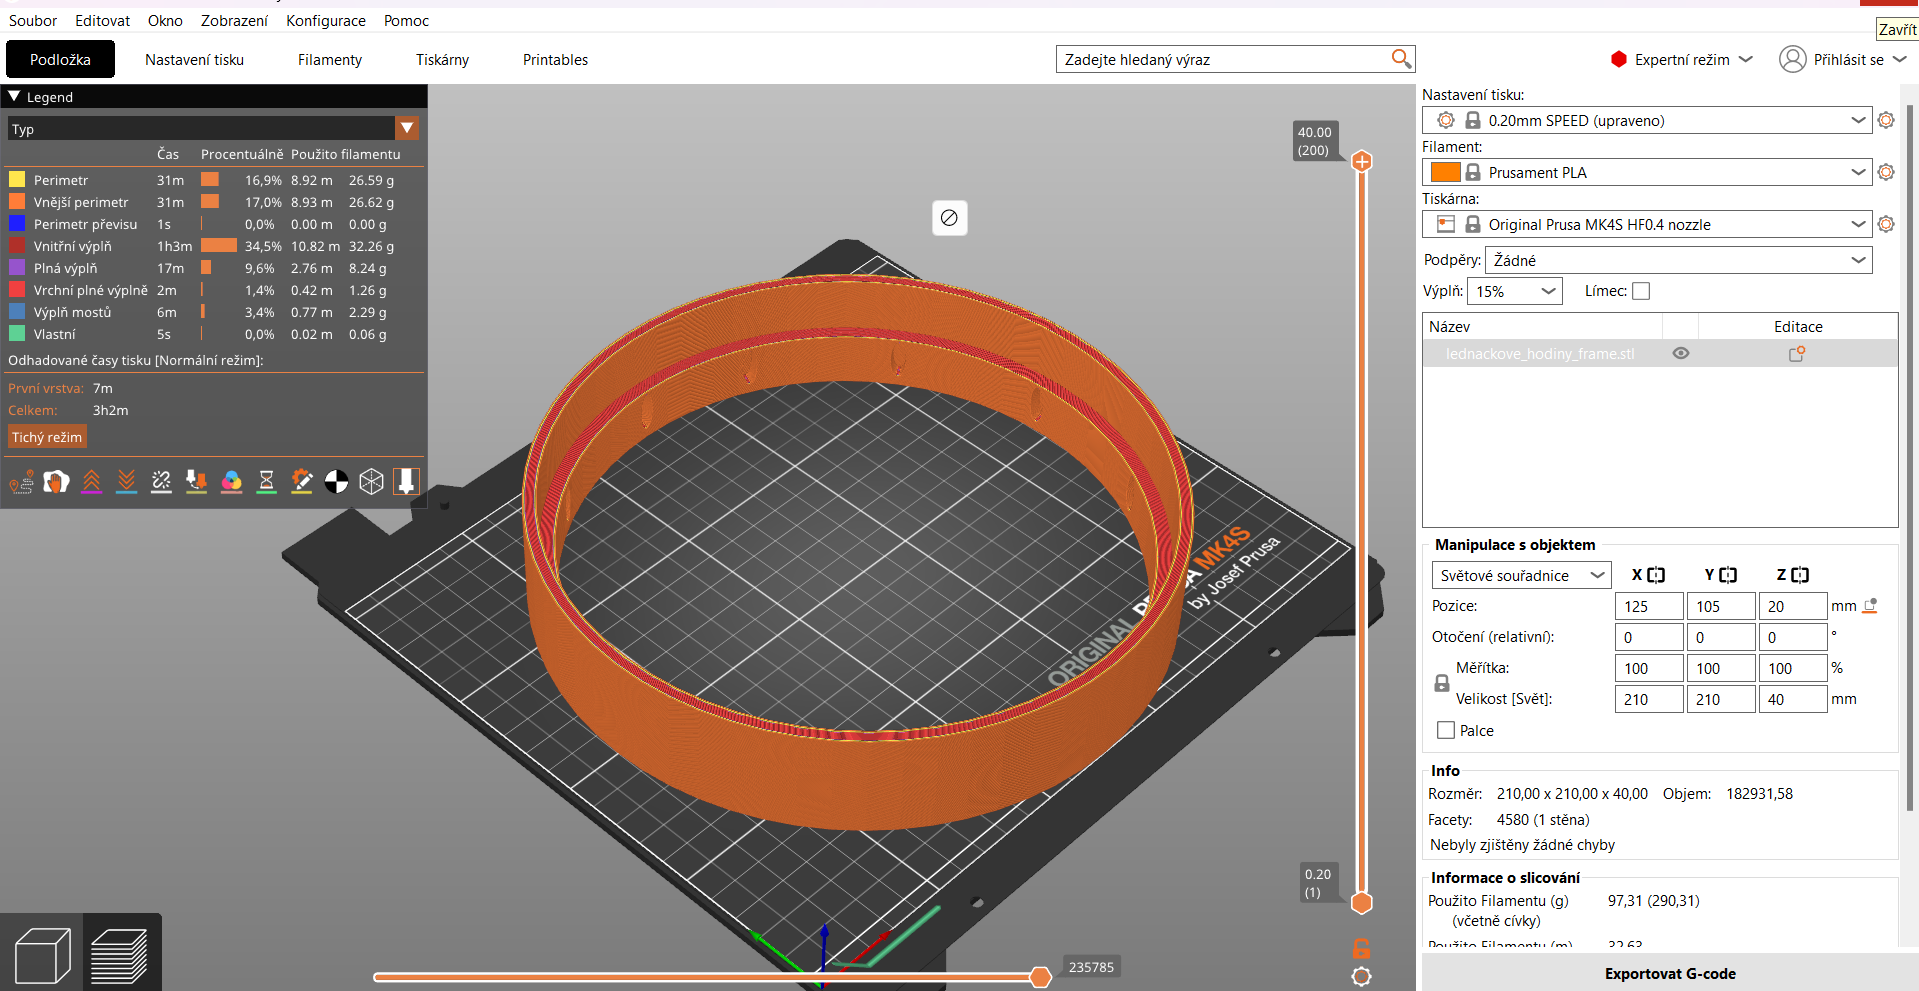Collapse the Legend panel triangle

click(14, 96)
